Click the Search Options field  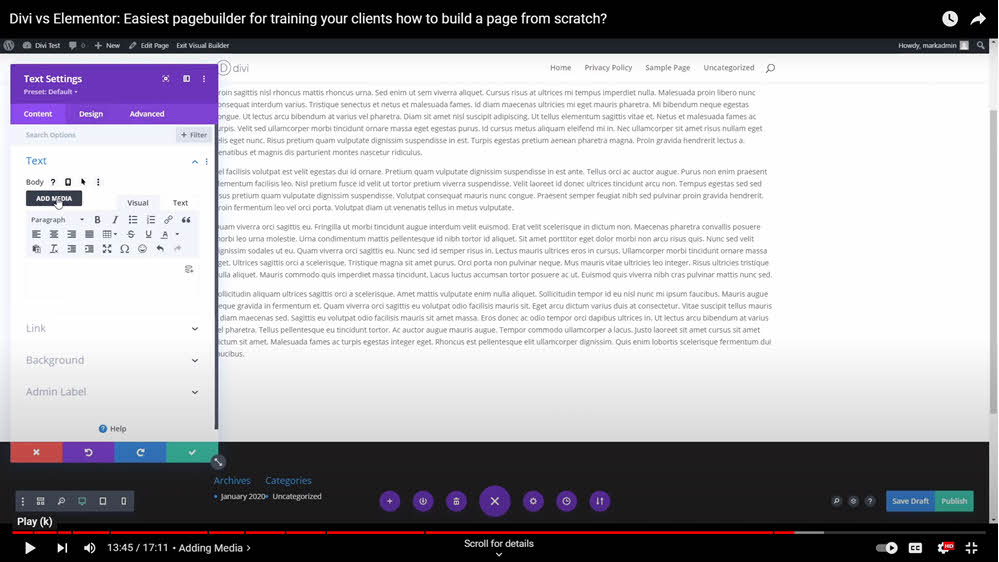95,135
